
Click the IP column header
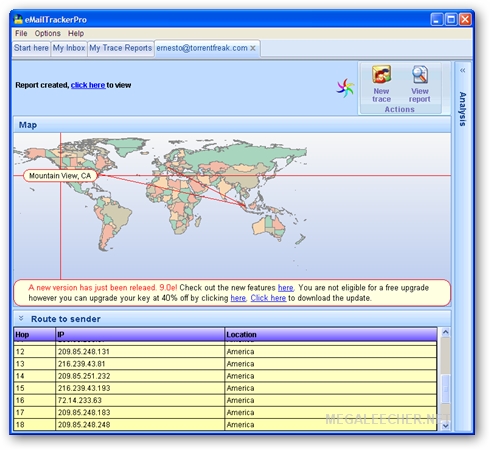point(140,335)
